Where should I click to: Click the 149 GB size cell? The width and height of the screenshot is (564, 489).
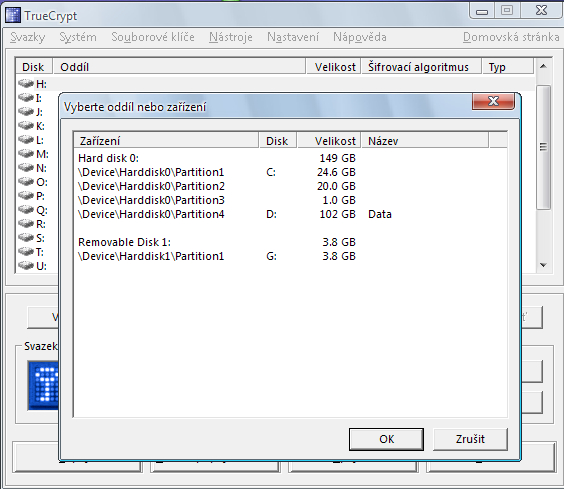click(337, 158)
